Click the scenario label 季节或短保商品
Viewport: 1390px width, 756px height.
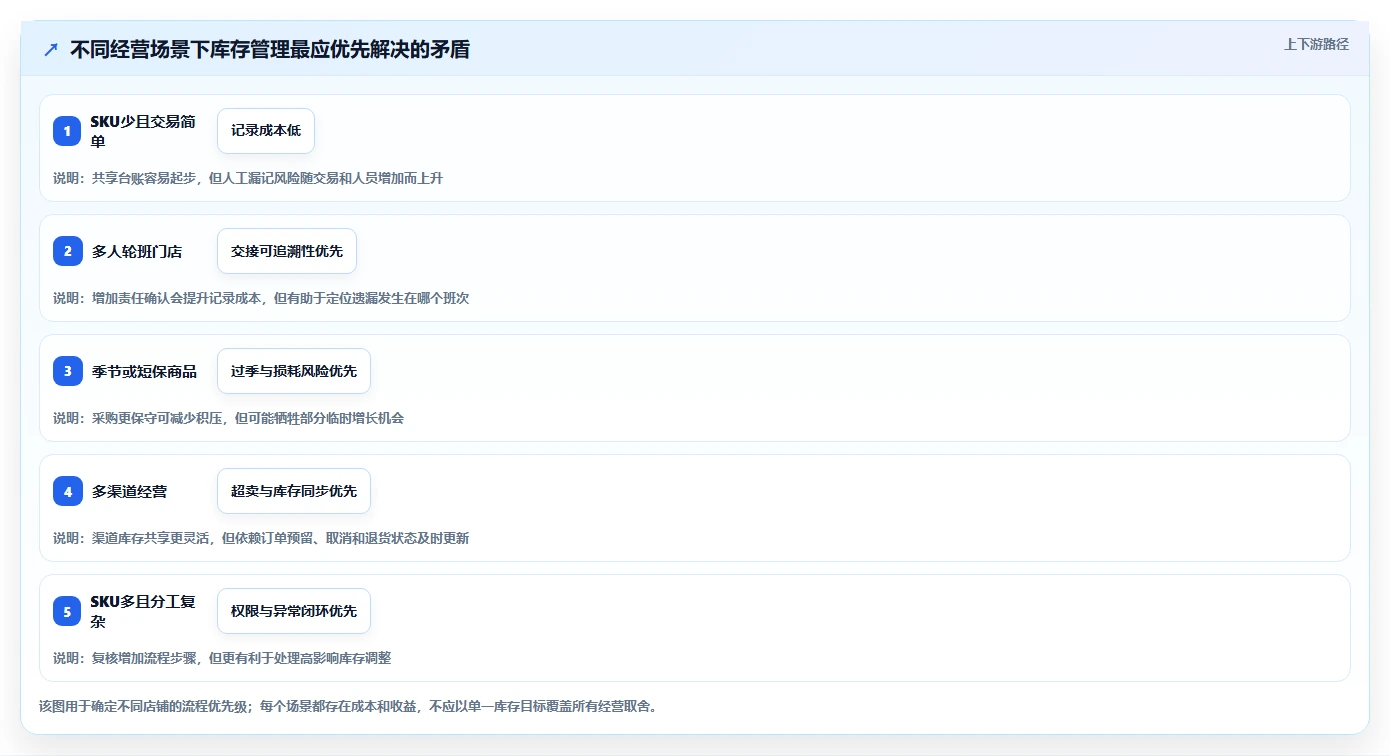144,372
